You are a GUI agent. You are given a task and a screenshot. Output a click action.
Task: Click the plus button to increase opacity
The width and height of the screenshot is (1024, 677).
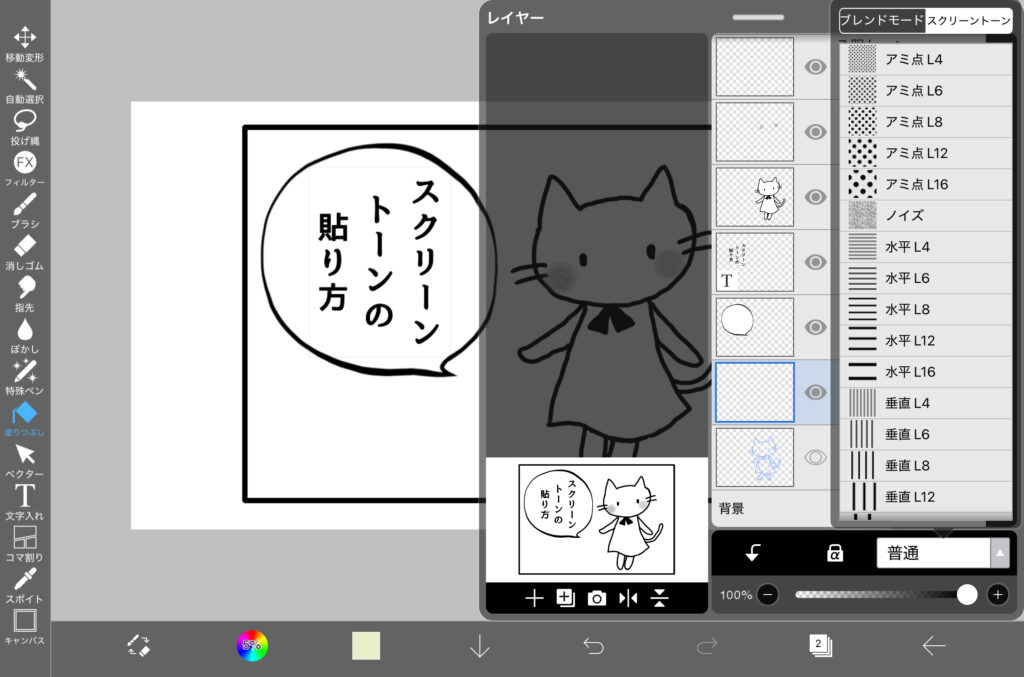coord(997,594)
